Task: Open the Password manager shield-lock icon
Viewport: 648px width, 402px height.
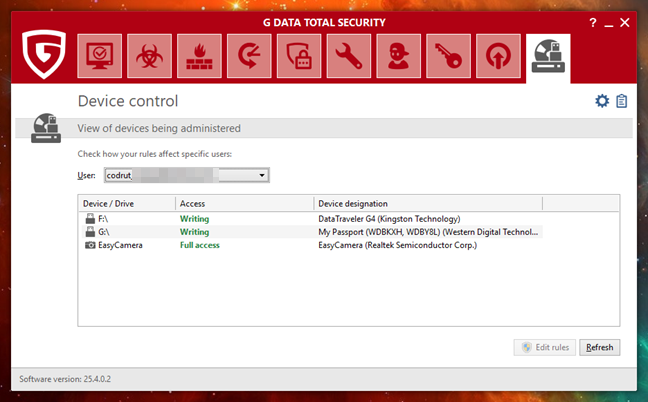Action: pyautogui.click(x=299, y=56)
